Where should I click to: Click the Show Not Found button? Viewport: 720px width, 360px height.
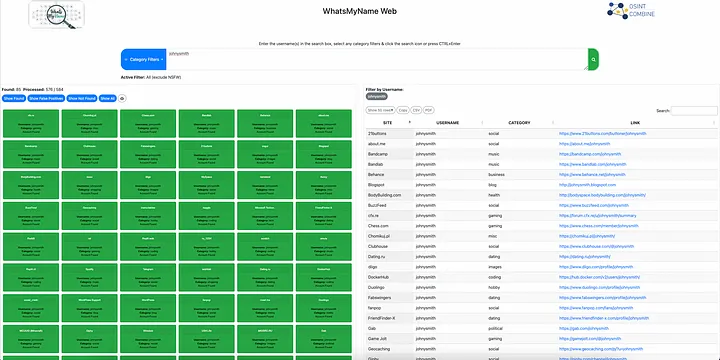[x=82, y=98]
